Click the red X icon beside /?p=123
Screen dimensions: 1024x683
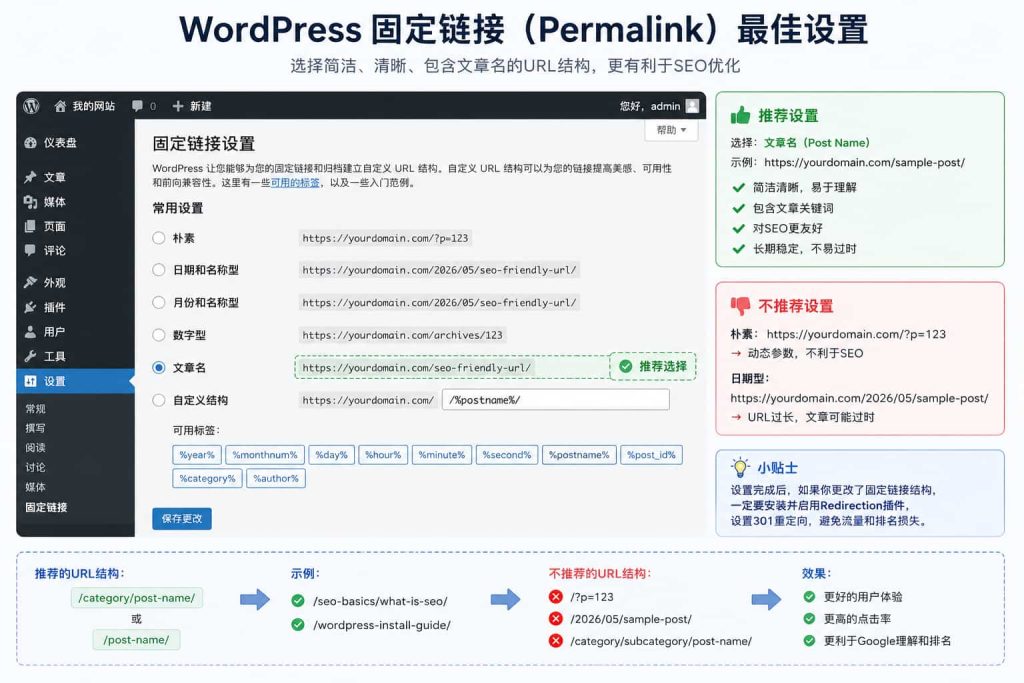click(x=556, y=597)
